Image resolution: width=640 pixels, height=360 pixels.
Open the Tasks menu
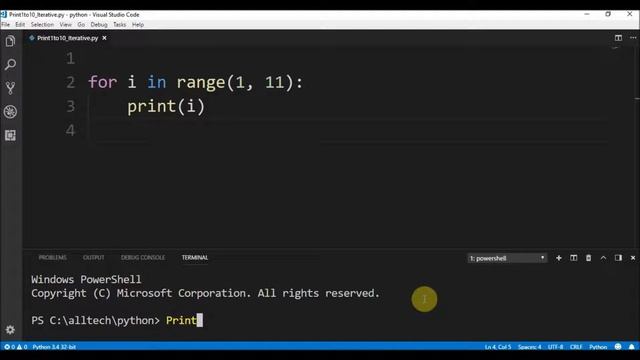(x=120, y=24)
